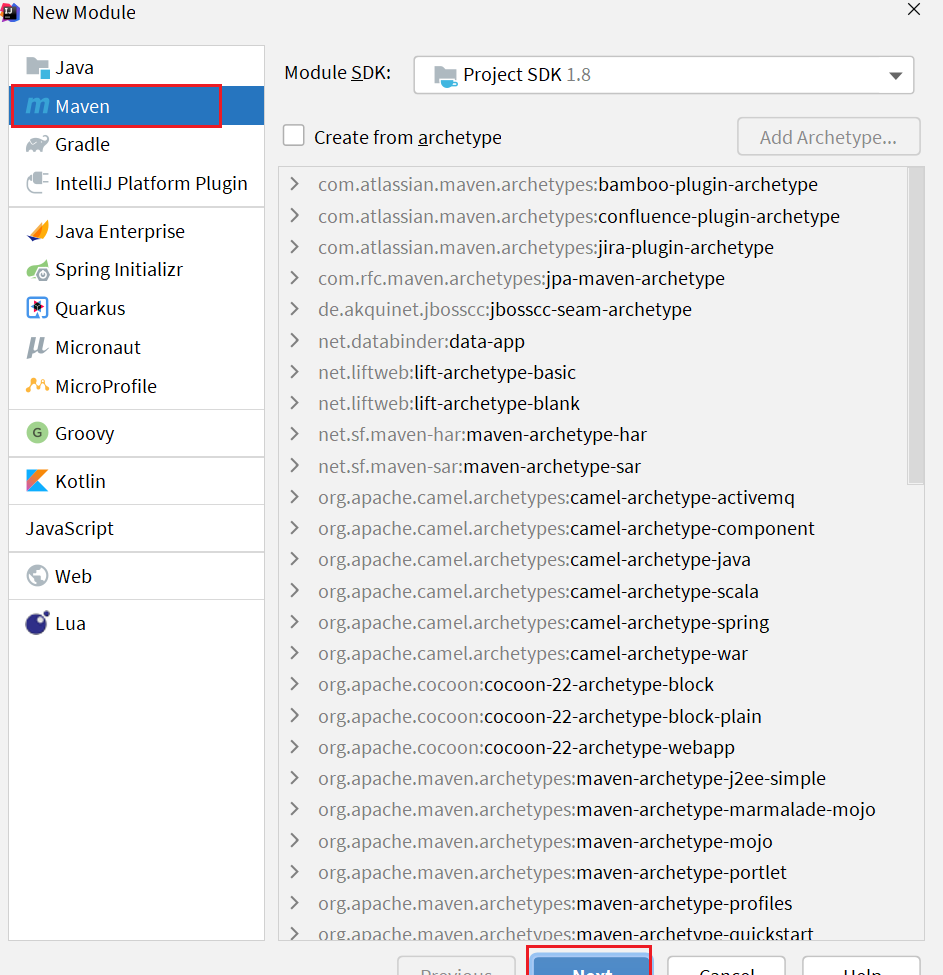Click the Help button
Screen dimensions: 943x975
click(861, 966)
